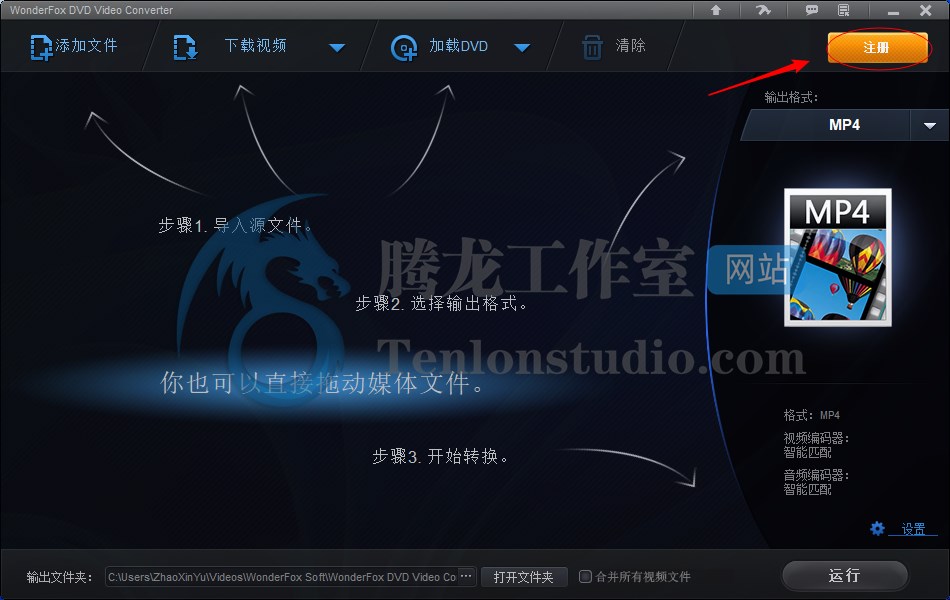This screenshot has height=600, width=950.
Task: Open the feedback speech bubble icon
Action: tap(811, 10)
